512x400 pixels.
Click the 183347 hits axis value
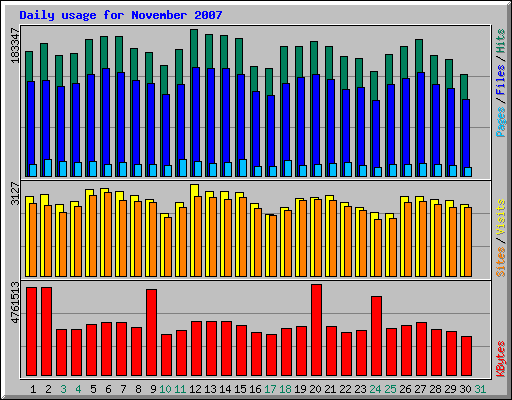(x=15, y=45)
